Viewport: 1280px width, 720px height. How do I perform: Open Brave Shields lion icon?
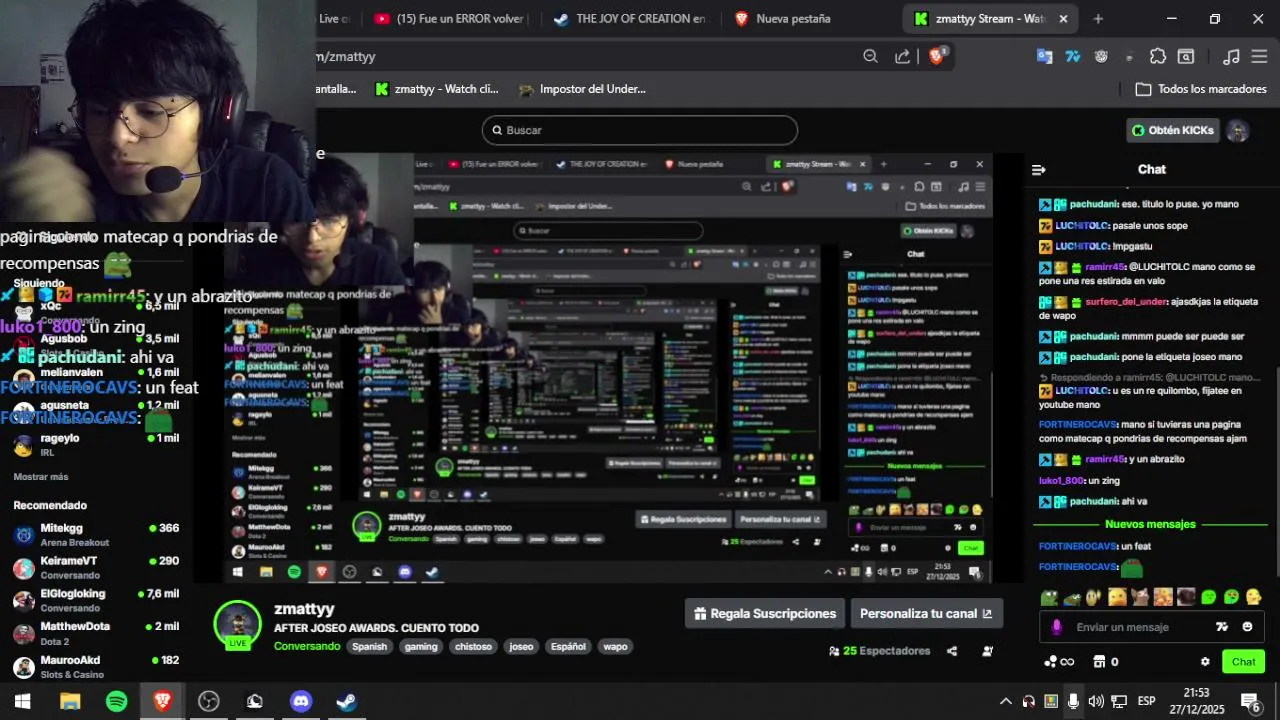937,56
